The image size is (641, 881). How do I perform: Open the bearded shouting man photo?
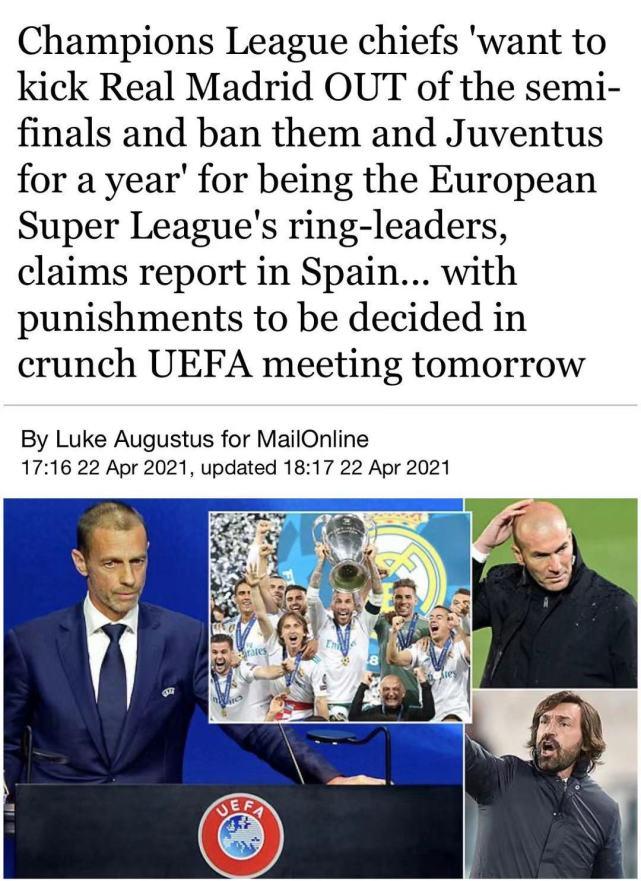[552, 785]
